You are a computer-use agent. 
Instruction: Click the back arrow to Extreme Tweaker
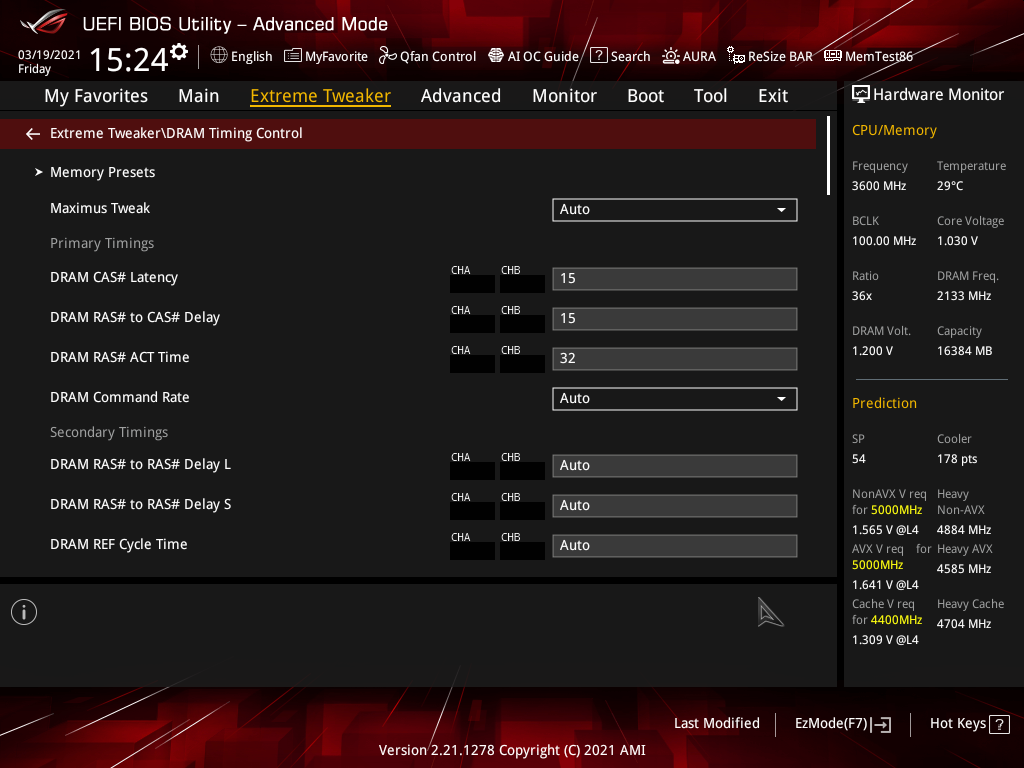click(33, 134)
